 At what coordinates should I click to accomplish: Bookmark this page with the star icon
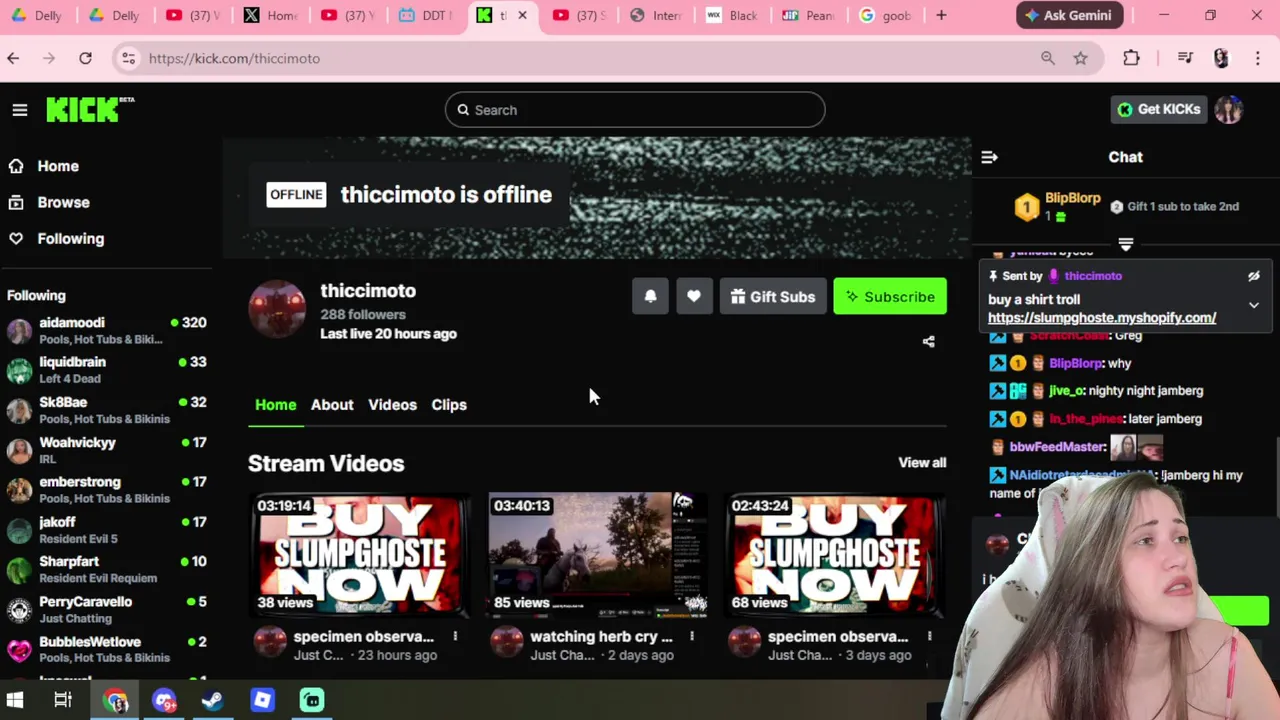click(1080, 58)
